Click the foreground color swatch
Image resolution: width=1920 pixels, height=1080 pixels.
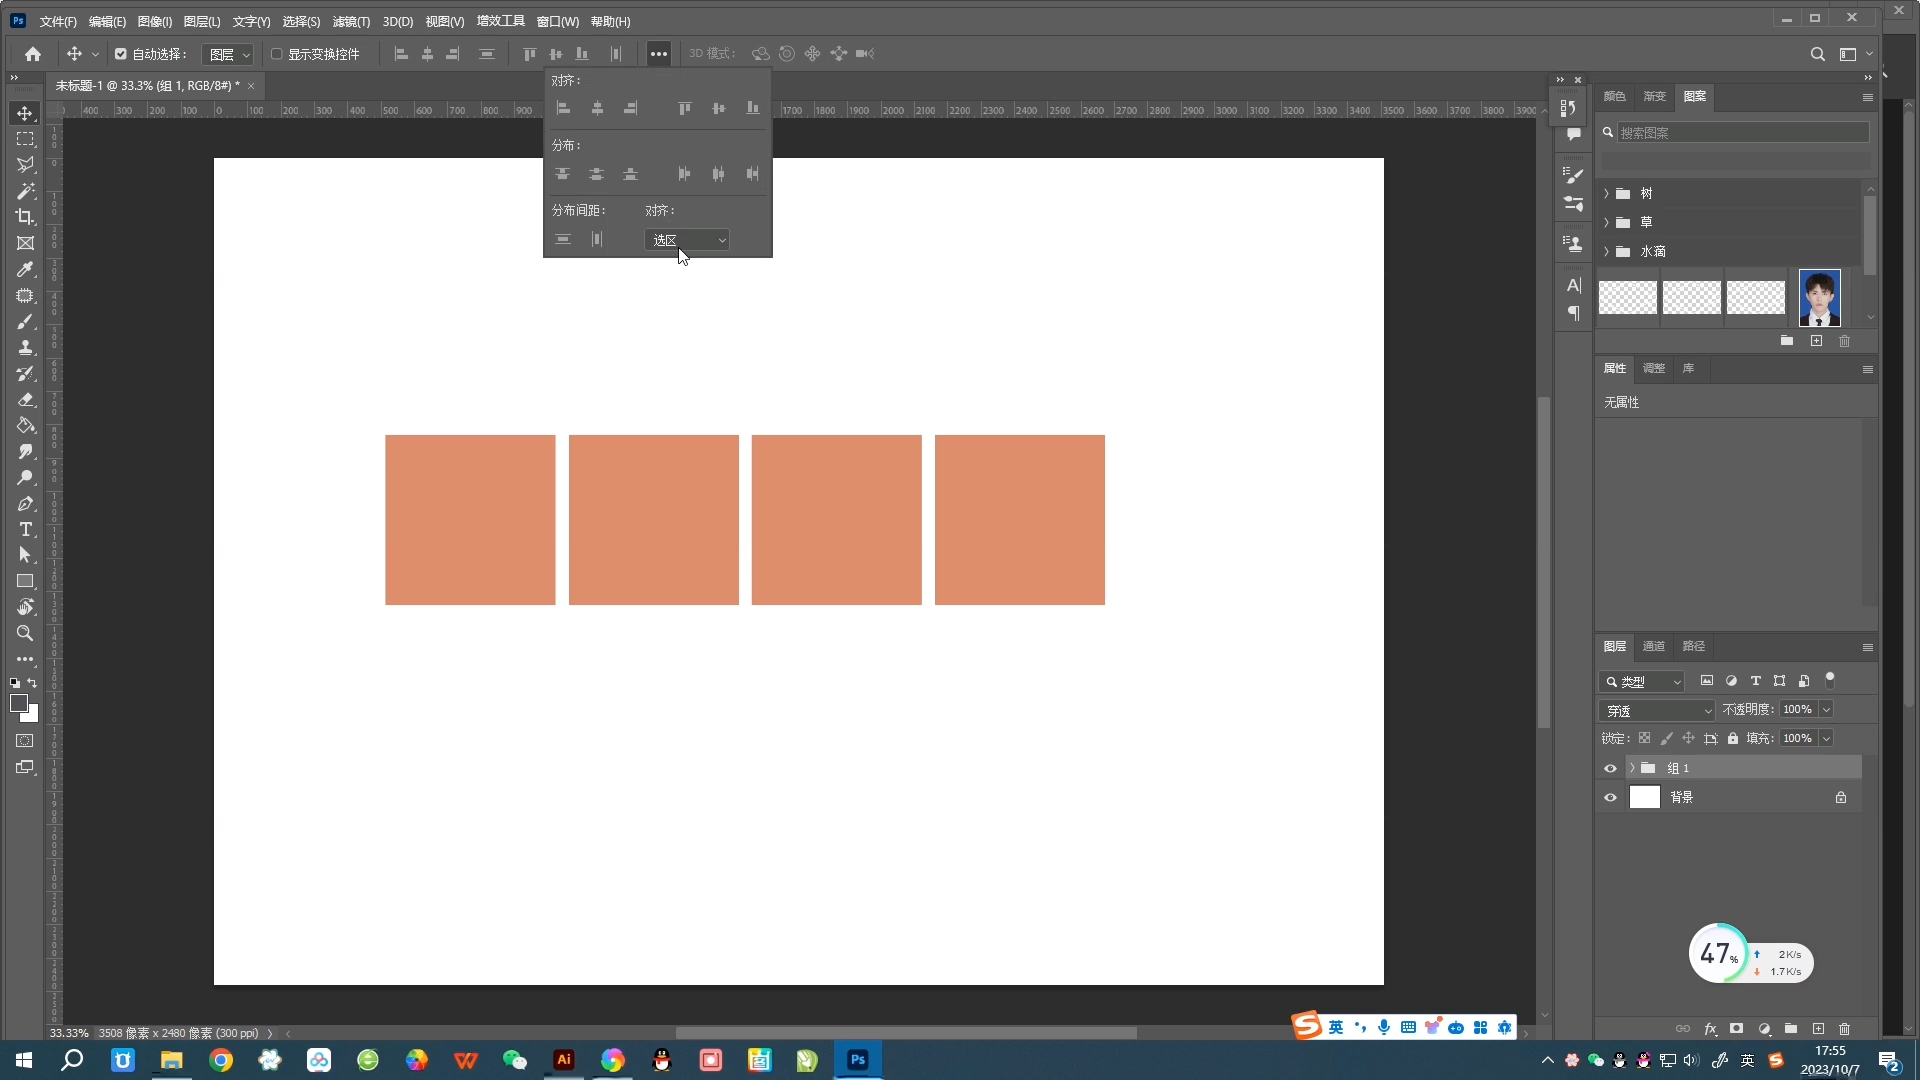[18, 703]
